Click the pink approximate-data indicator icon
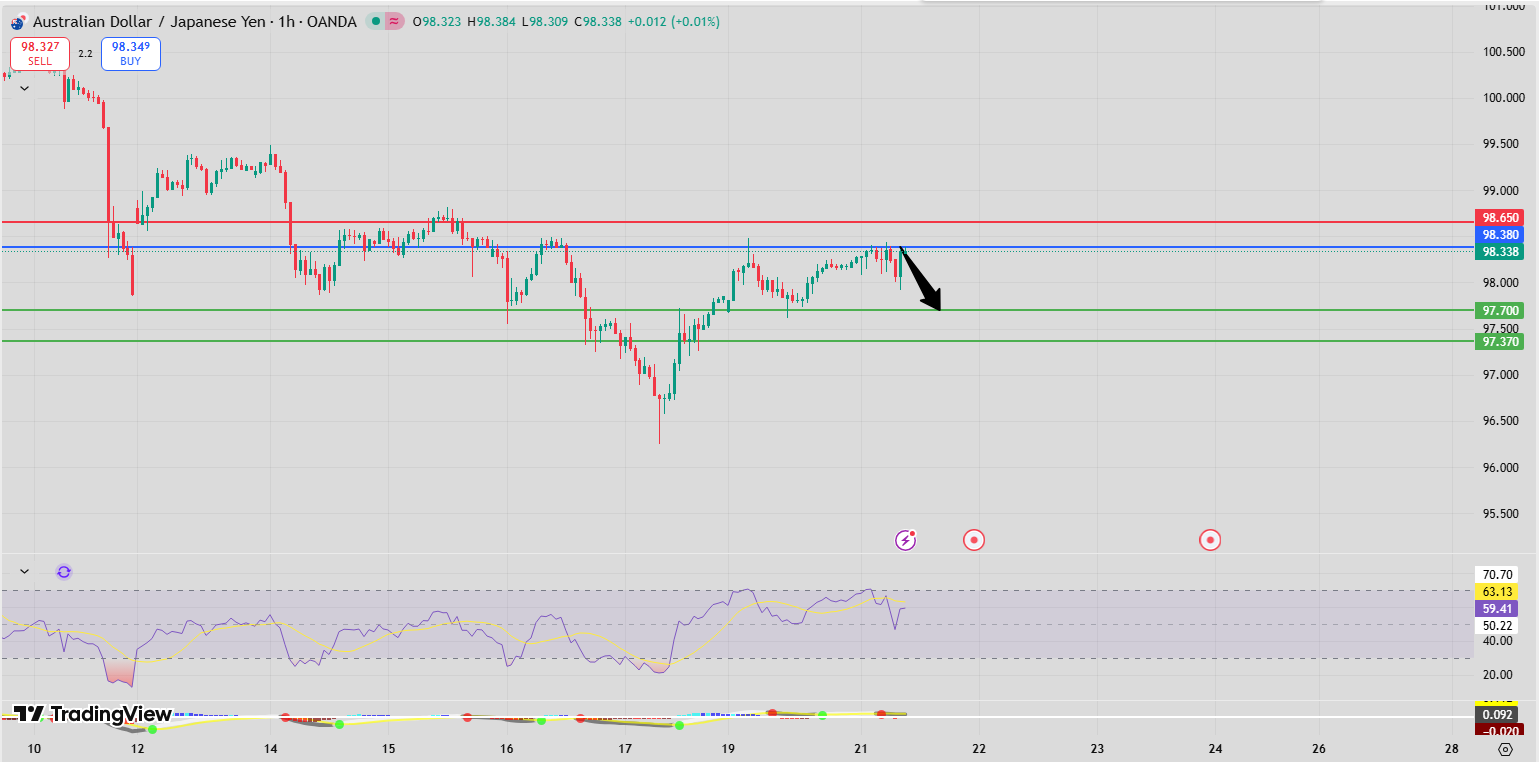The width and height of the screenshot is (1539, 762). [x=394, y=21]
